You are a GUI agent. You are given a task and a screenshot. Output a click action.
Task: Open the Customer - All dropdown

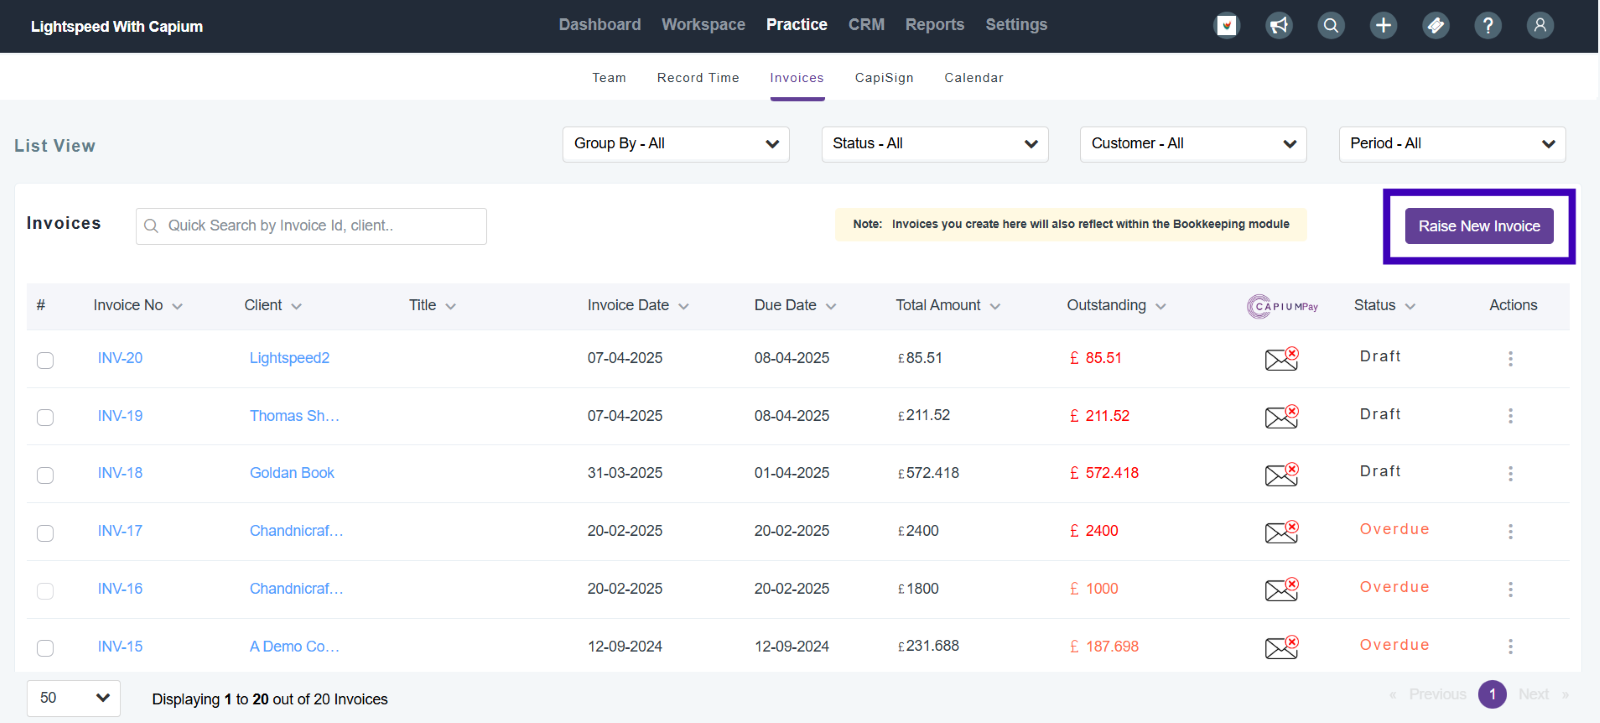tap(1193, 144)
